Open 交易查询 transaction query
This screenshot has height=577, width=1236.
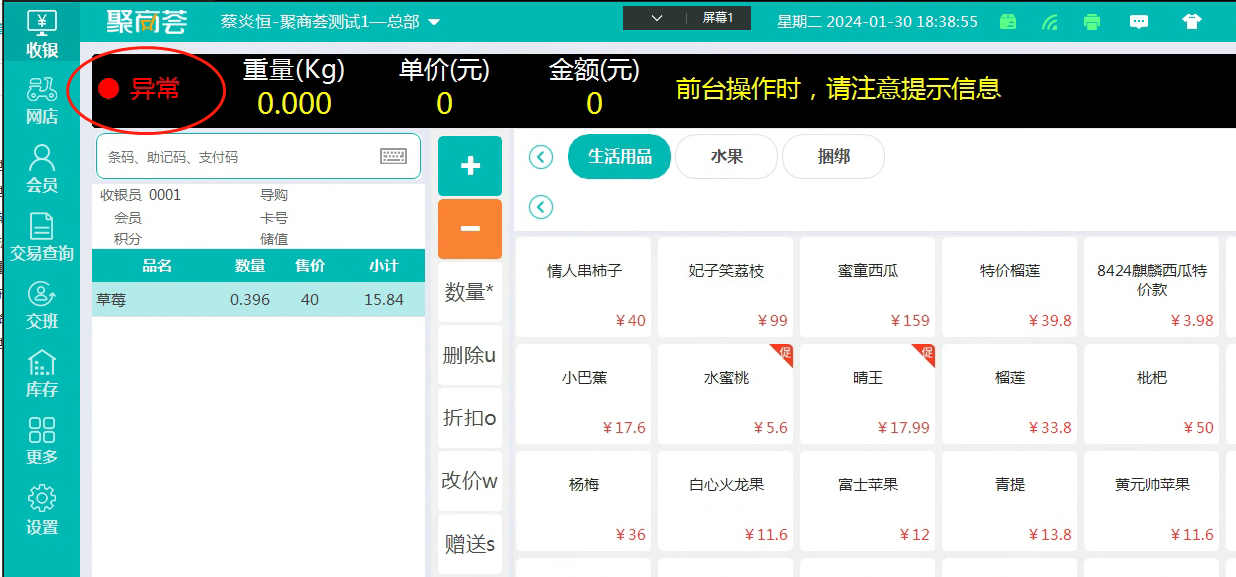(41, 237)
